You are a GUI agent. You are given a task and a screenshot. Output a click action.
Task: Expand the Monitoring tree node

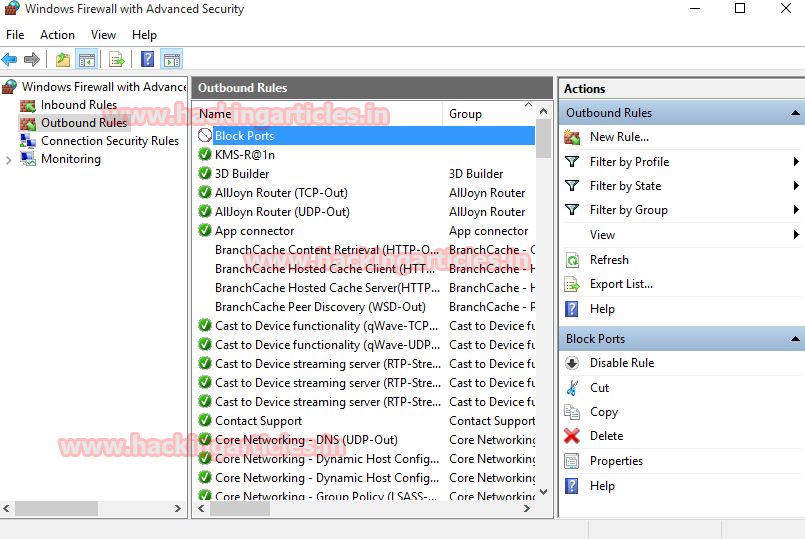(x=8, y=160)
